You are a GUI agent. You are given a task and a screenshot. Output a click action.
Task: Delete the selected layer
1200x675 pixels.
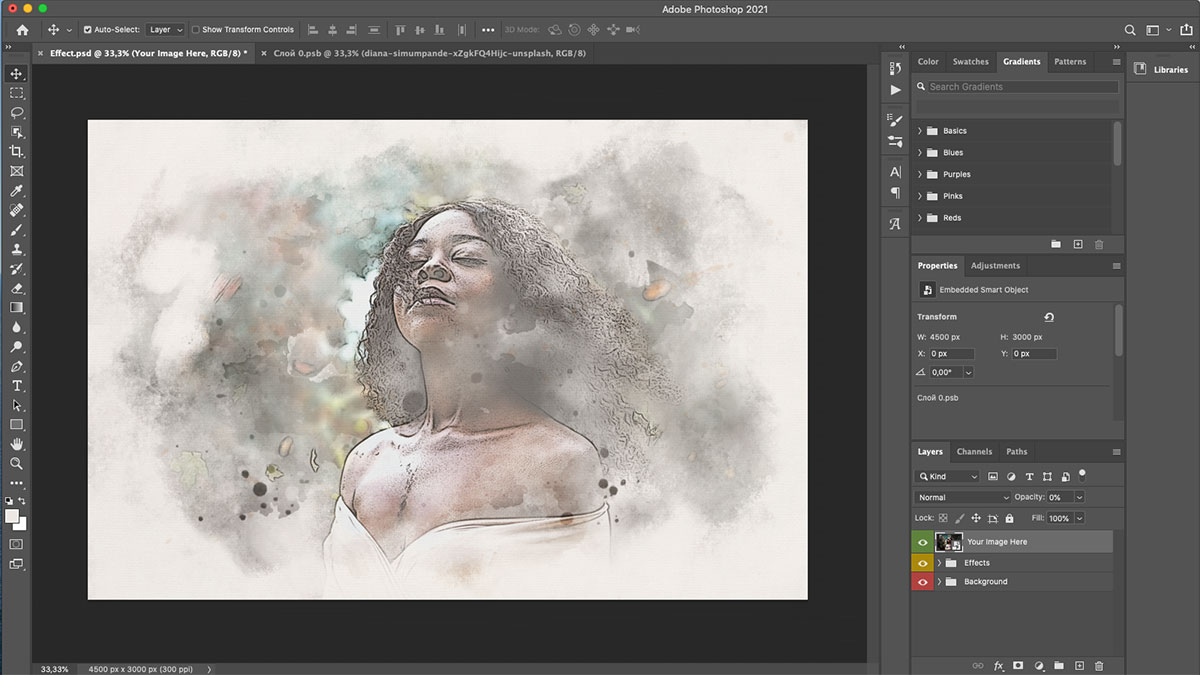[1099, 665]
